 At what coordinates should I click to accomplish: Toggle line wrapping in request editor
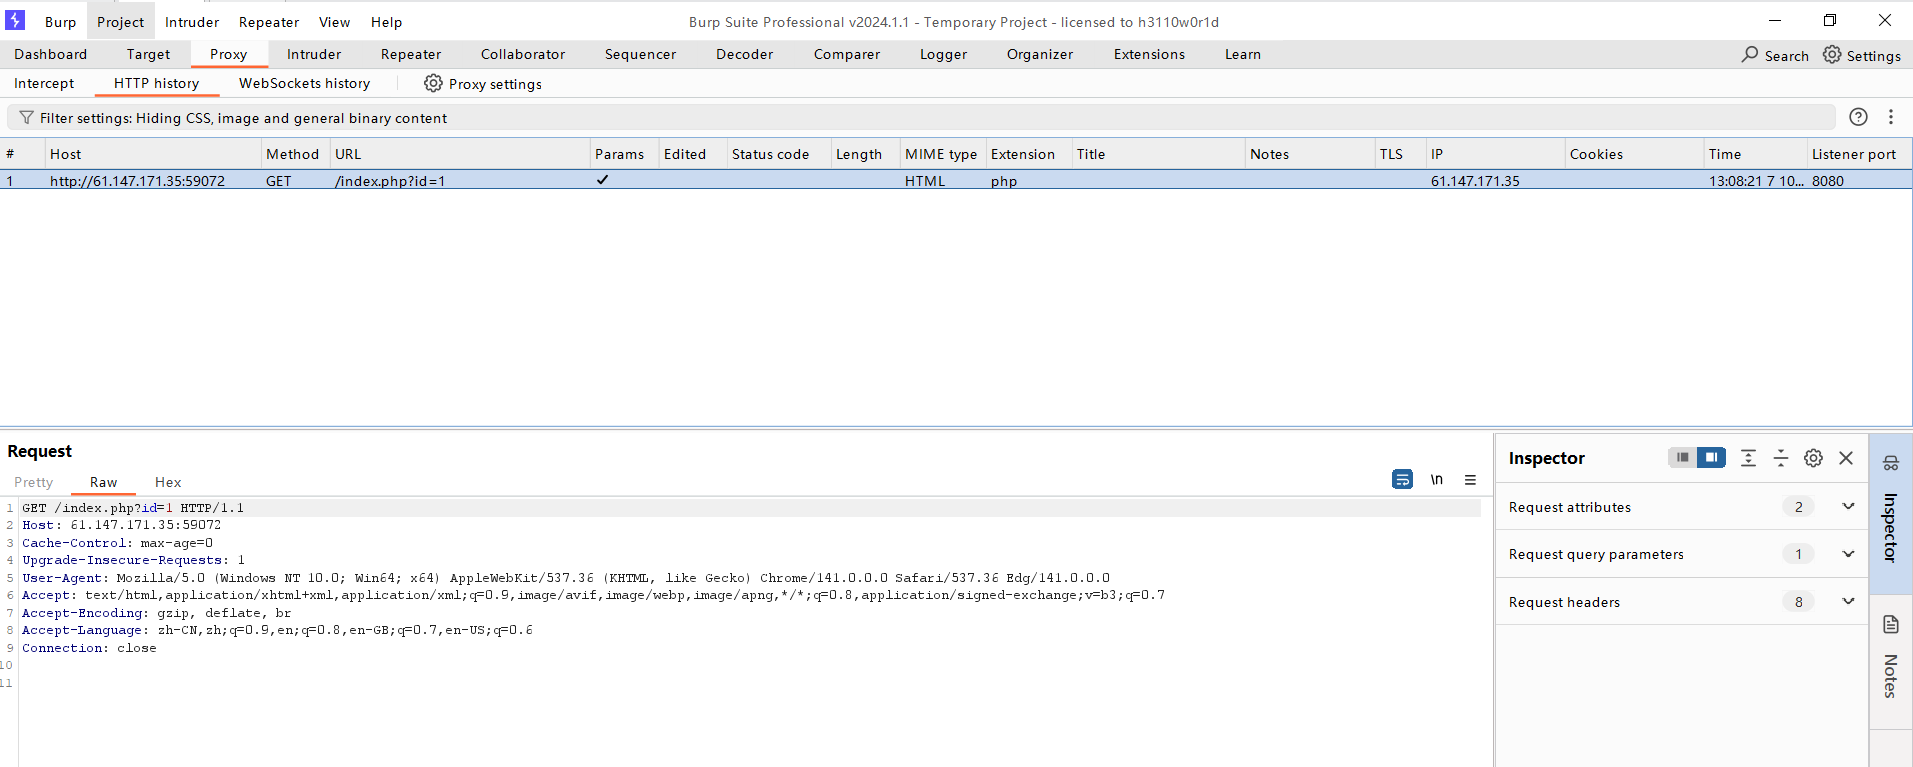pos(1402,480)
